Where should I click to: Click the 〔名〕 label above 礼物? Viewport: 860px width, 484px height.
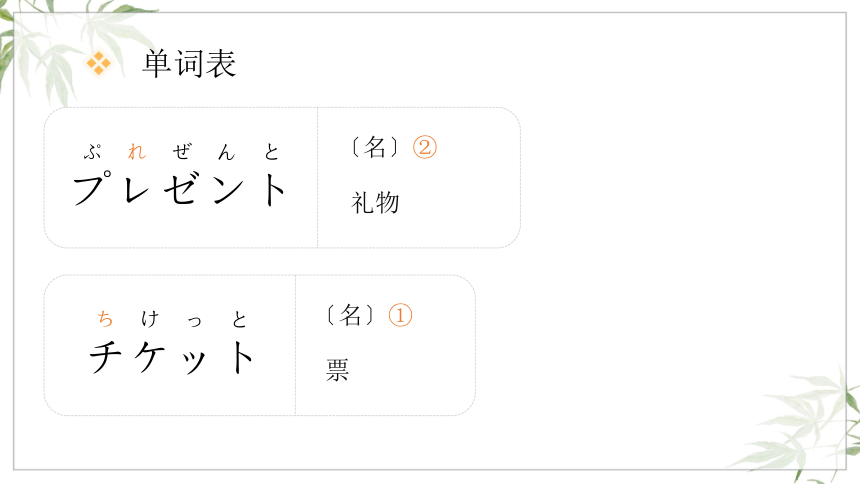point(376,147)
